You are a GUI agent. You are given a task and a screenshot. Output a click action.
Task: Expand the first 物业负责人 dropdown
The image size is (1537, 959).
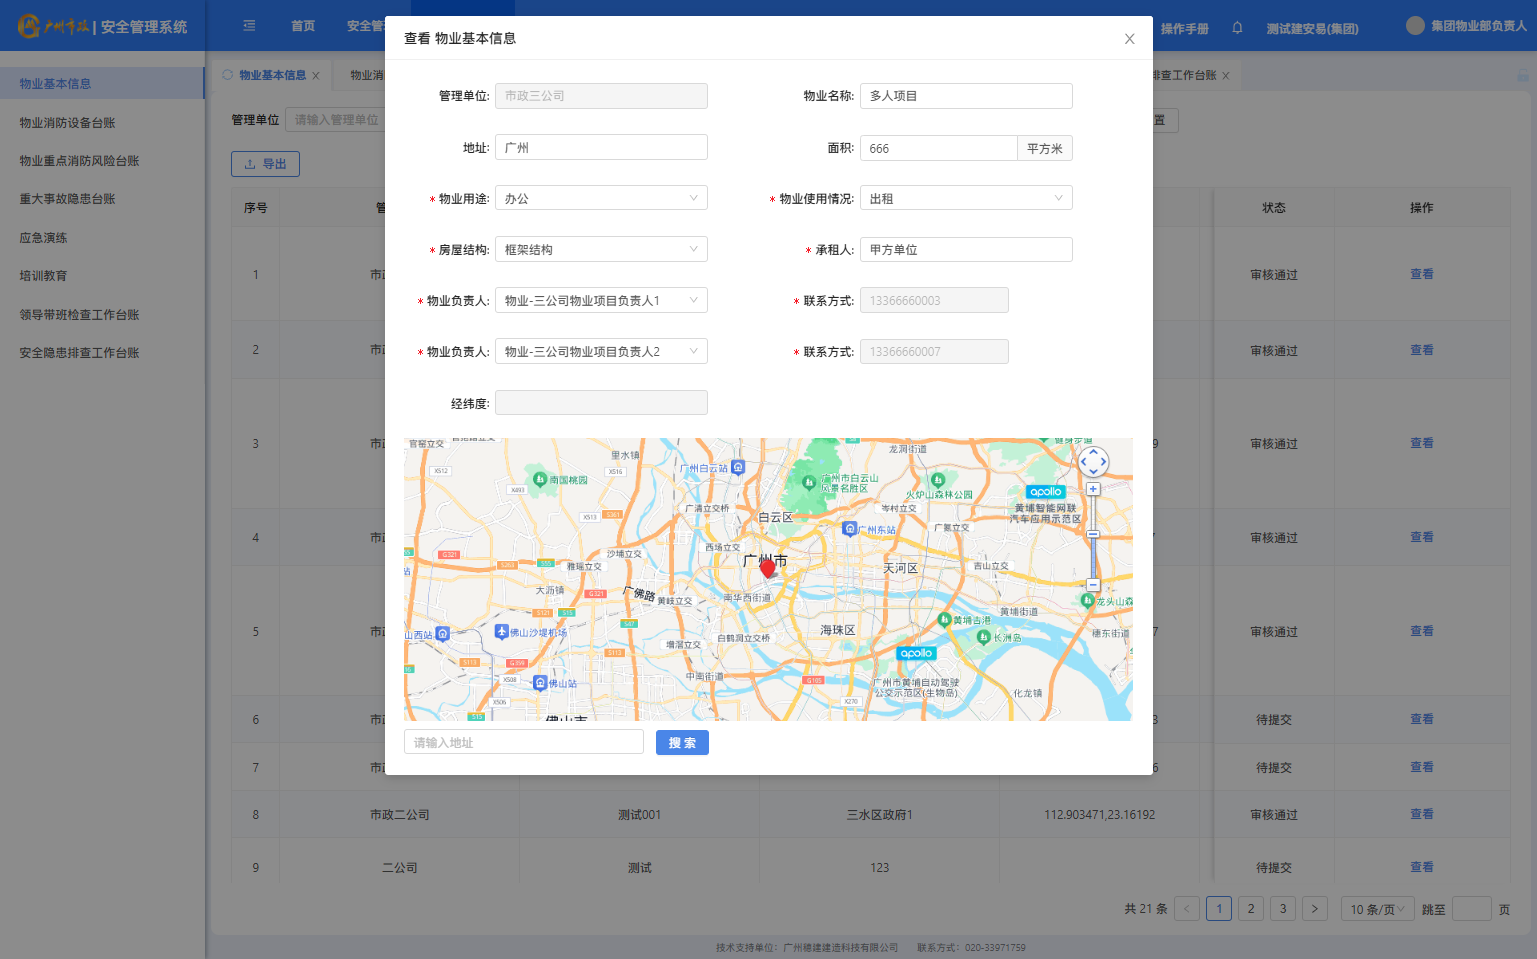click(601, 300)
